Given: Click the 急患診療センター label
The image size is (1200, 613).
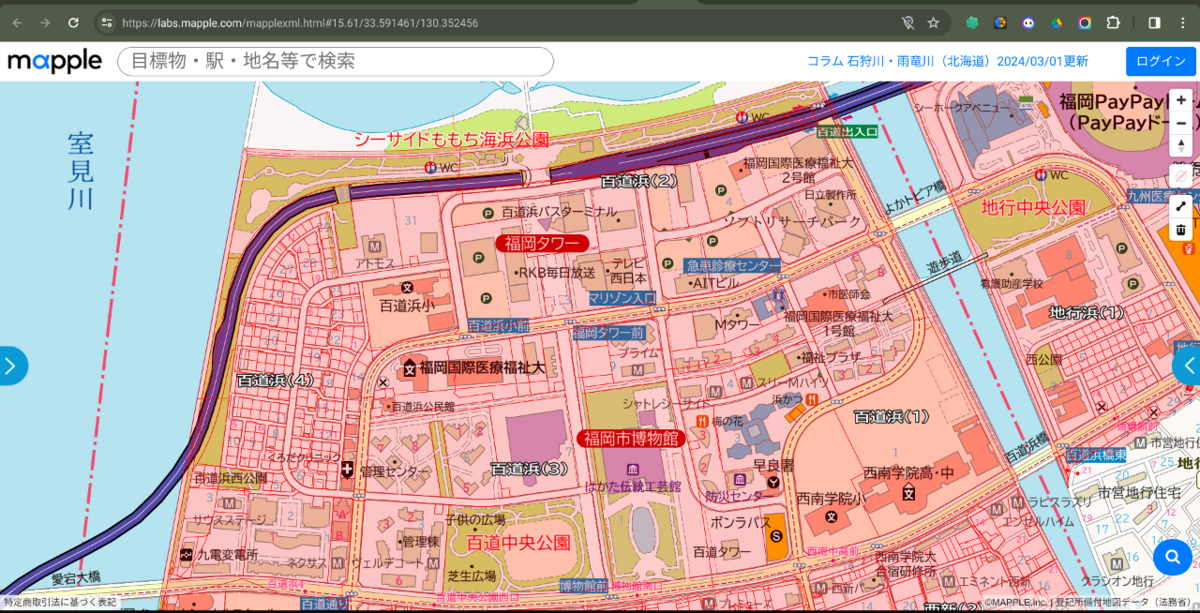Looking at the screenshot, I should (733, 265).
